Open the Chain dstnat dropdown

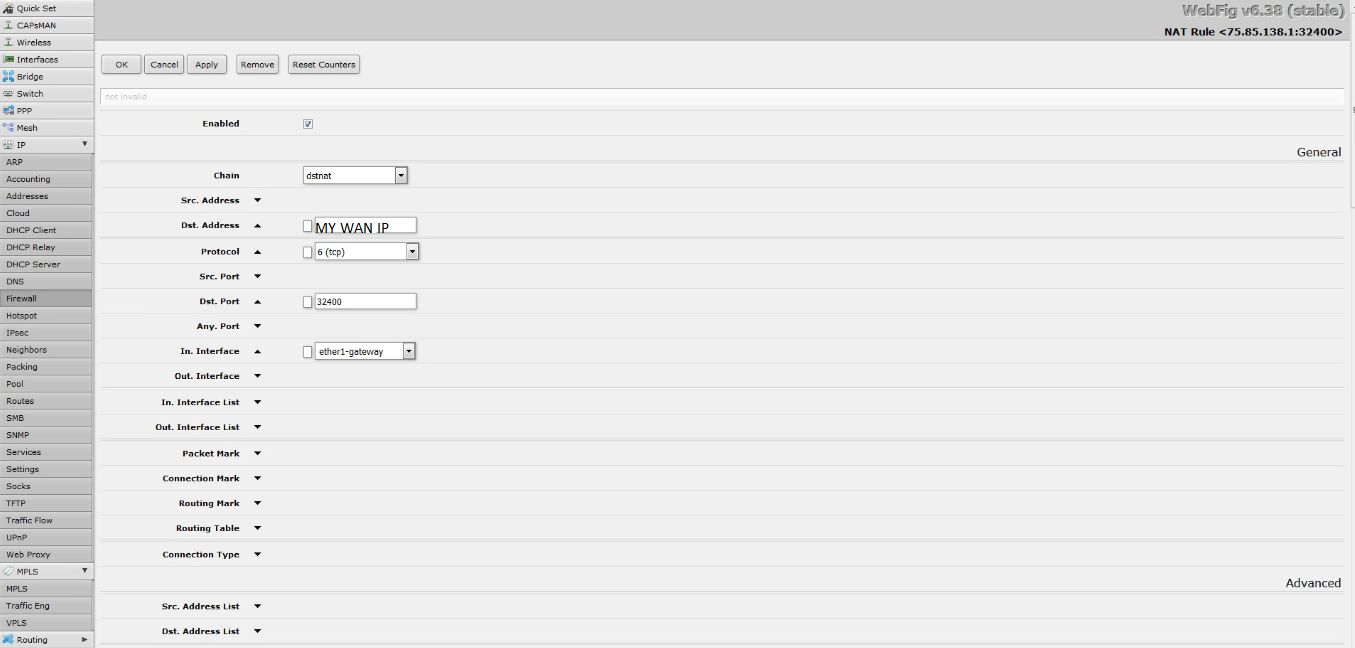[x=401, y=175]
